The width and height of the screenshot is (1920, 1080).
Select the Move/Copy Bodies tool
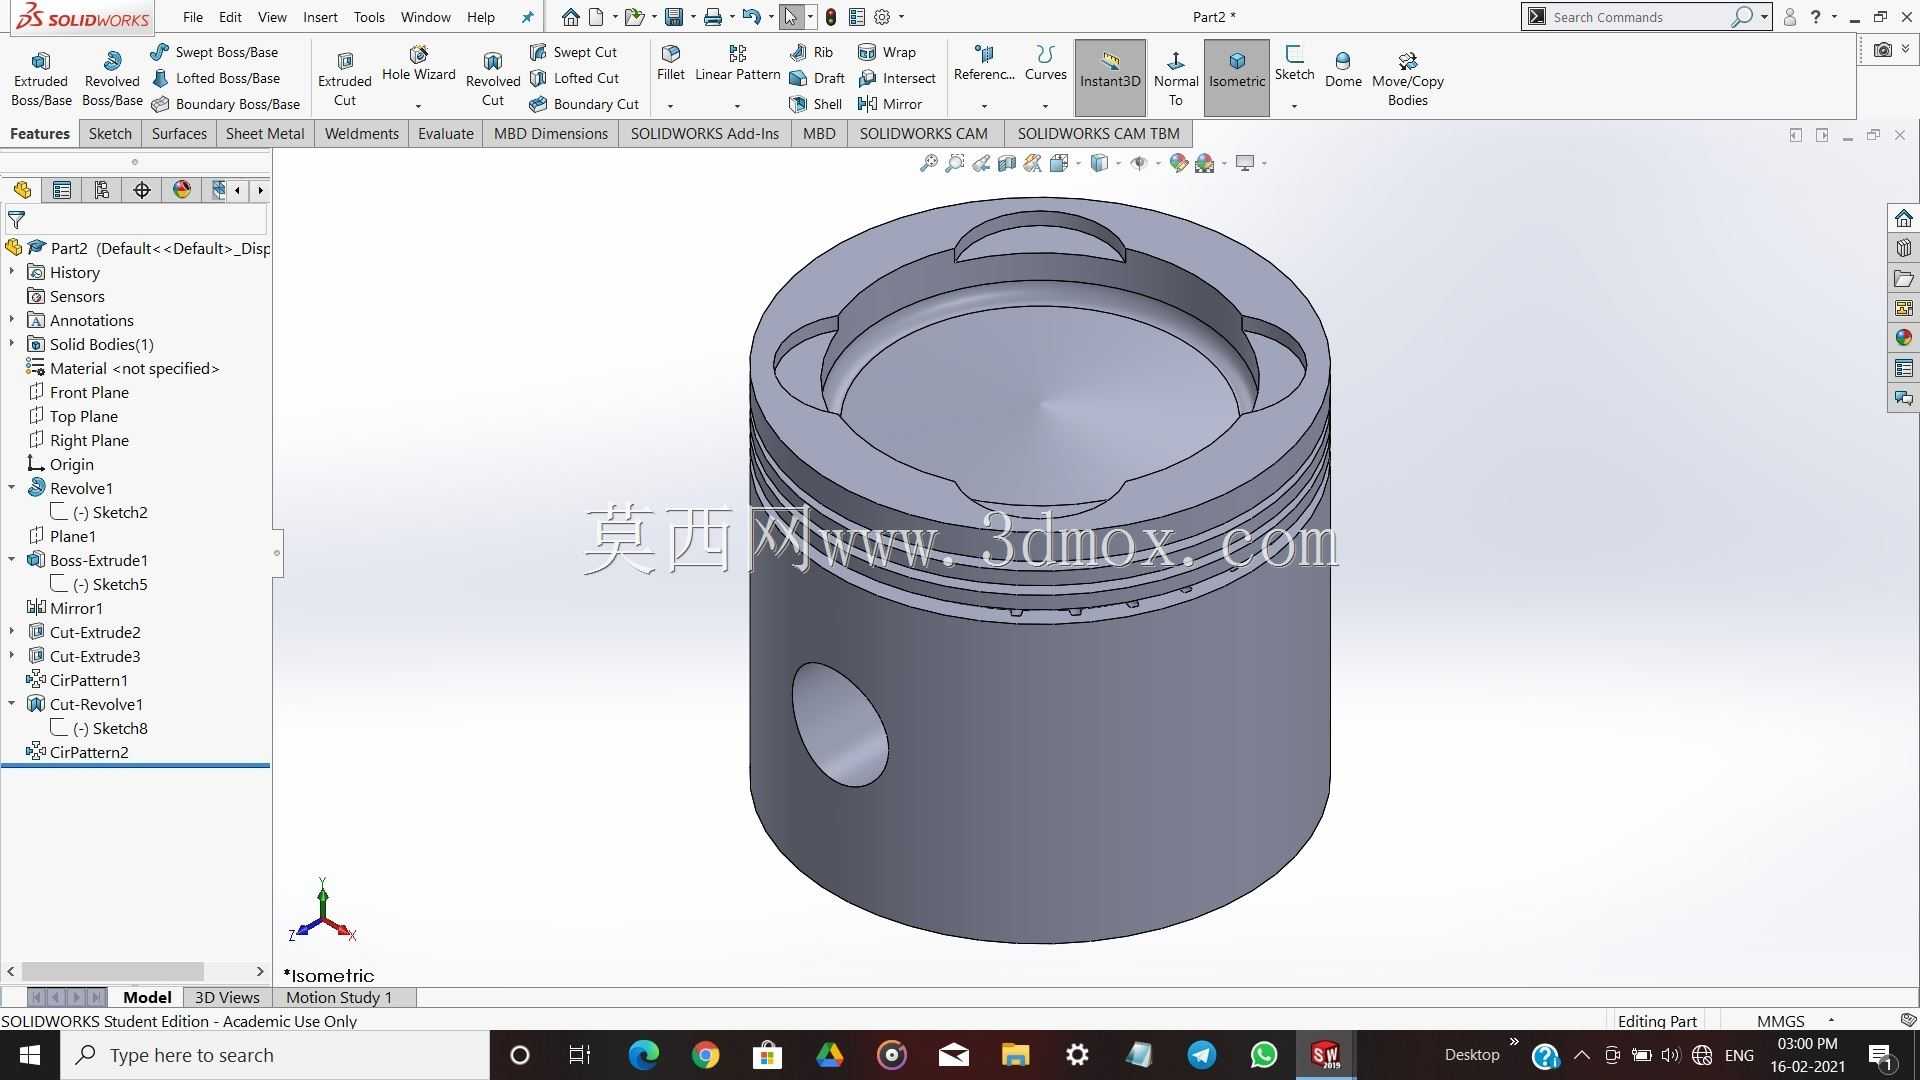1408,79
